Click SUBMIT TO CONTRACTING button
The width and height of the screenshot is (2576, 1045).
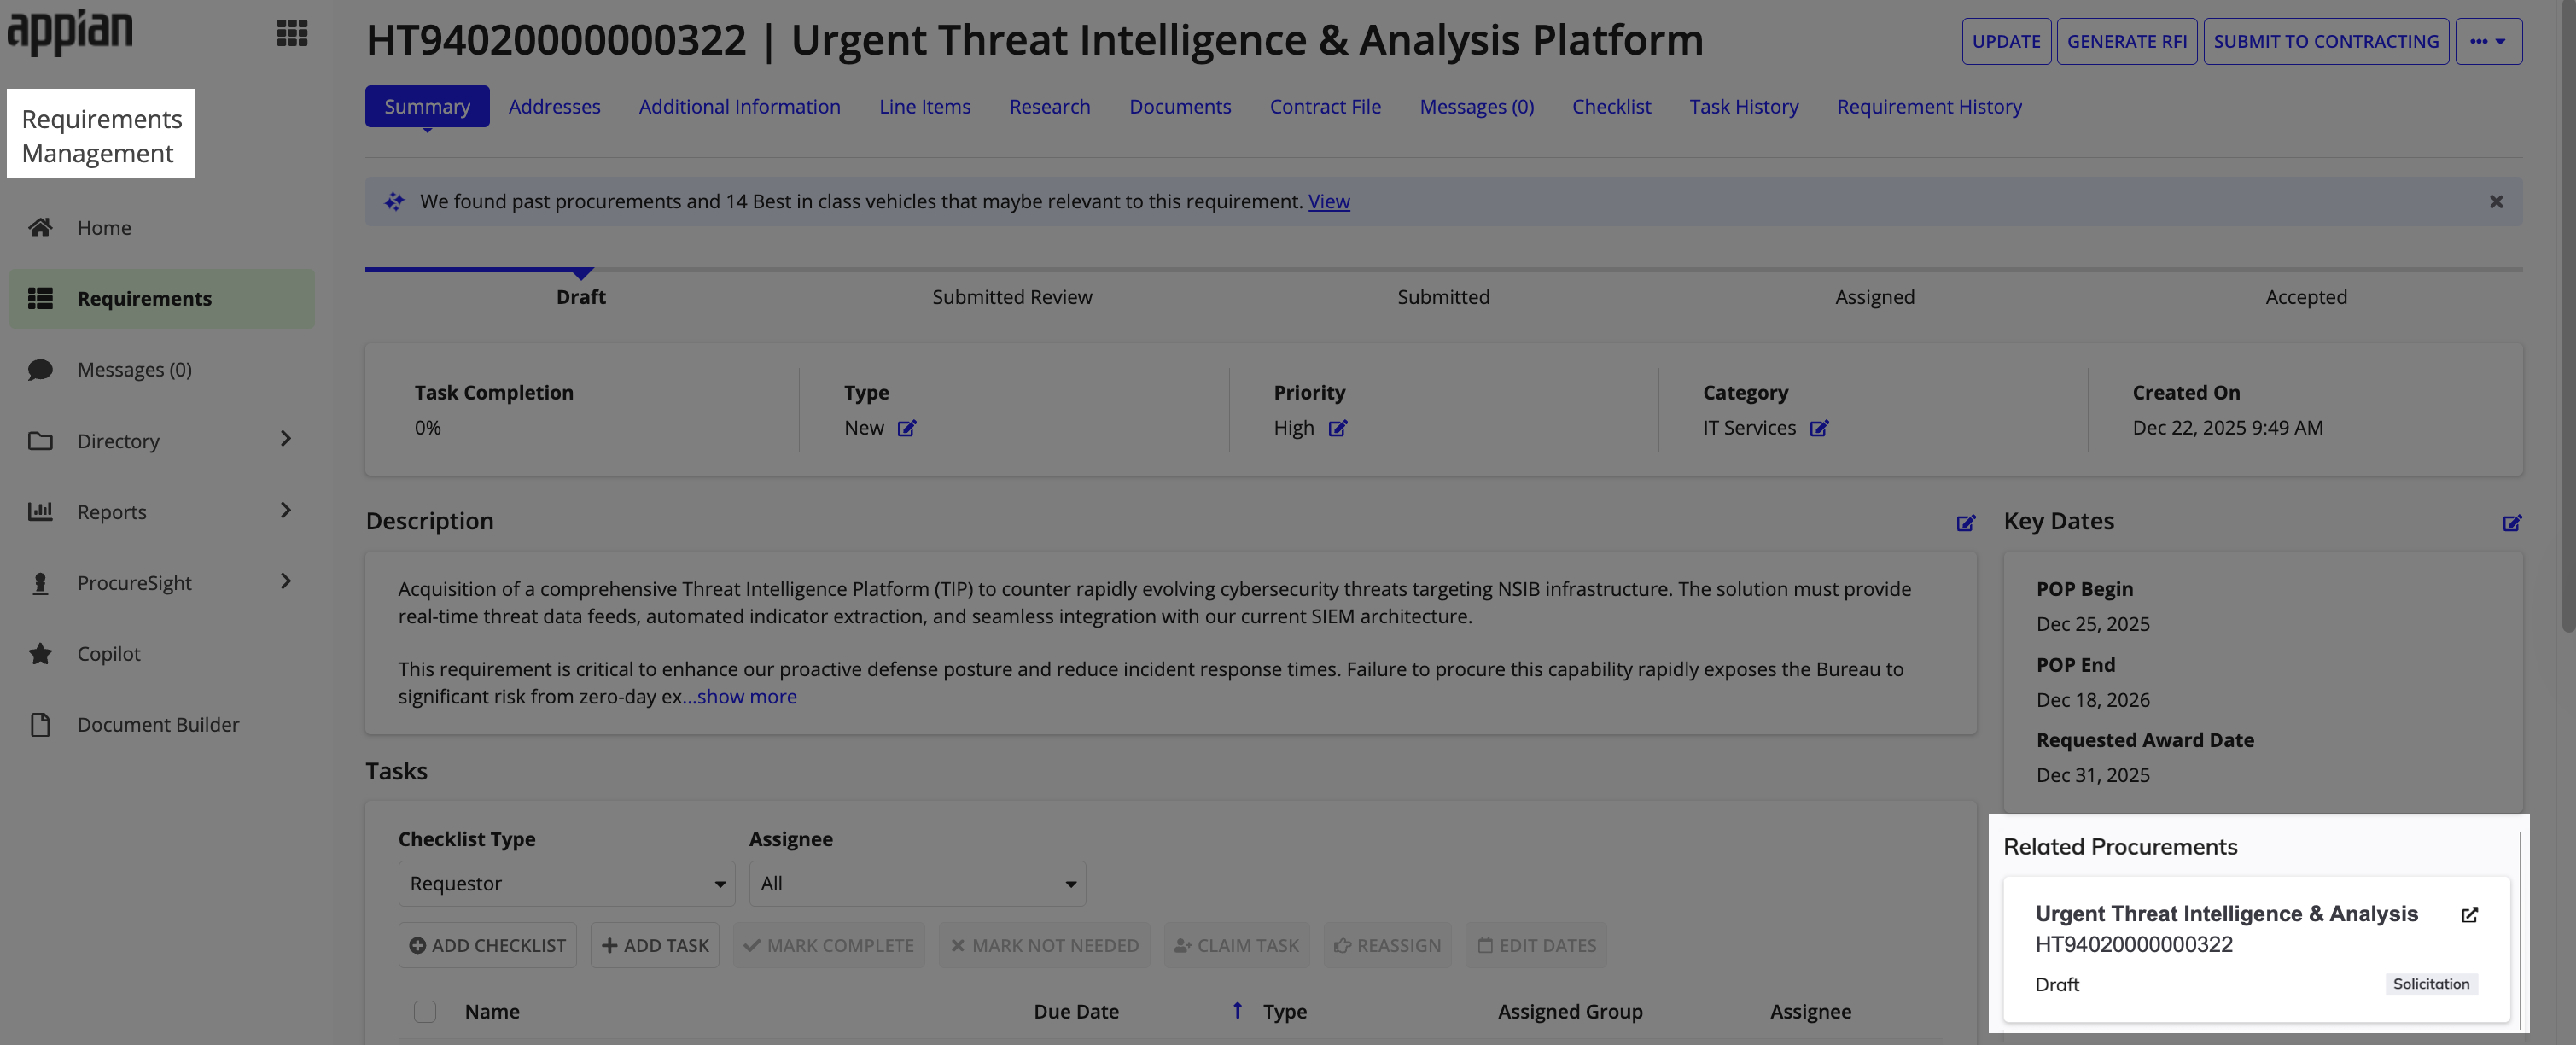[2326, 41]
